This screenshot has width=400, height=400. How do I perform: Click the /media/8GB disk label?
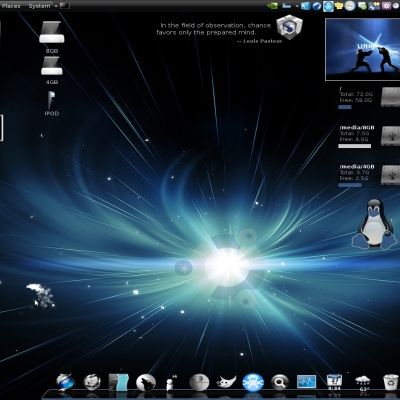click(x=357, y=127)
